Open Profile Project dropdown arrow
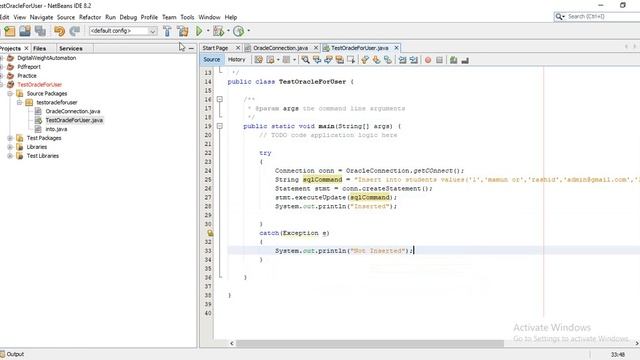This screenshot has height=360, width=640. [249, 31]
